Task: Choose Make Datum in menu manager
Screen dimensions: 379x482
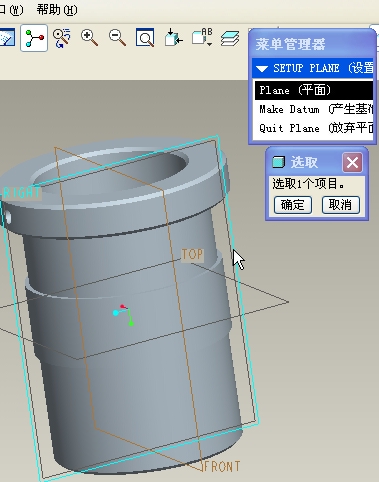Action: coord(314,109)
